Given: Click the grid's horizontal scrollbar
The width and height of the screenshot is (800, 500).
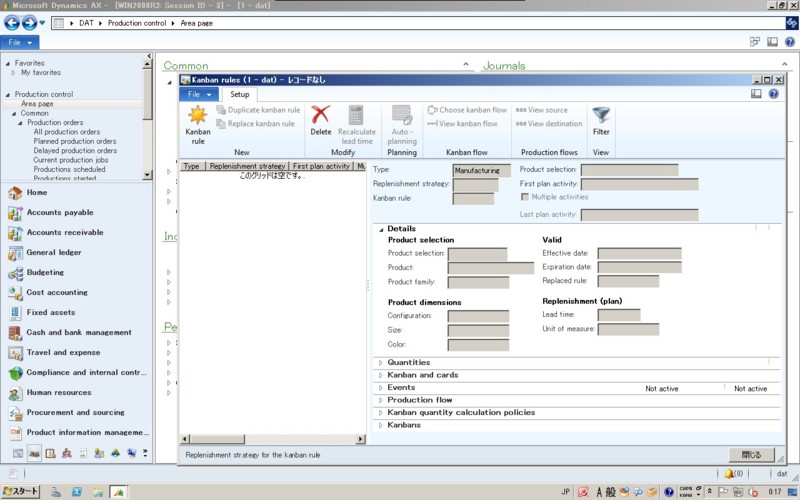Looking at the screenshot, I should 272,439.
